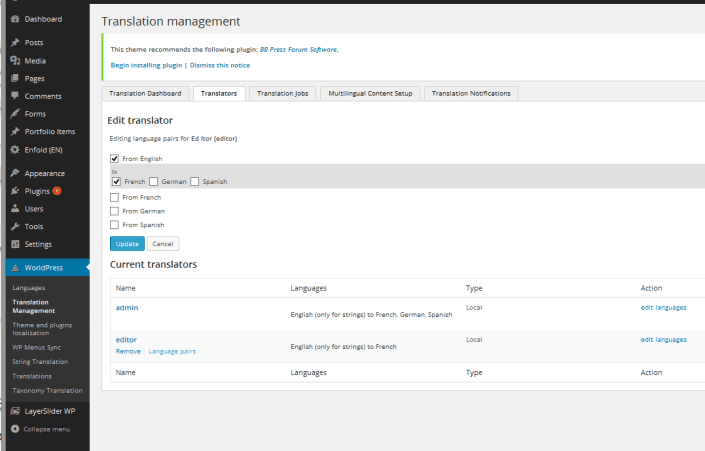Click the Begin installing plugin link
This screenshot has height=451, width=705.
point(146,65)
